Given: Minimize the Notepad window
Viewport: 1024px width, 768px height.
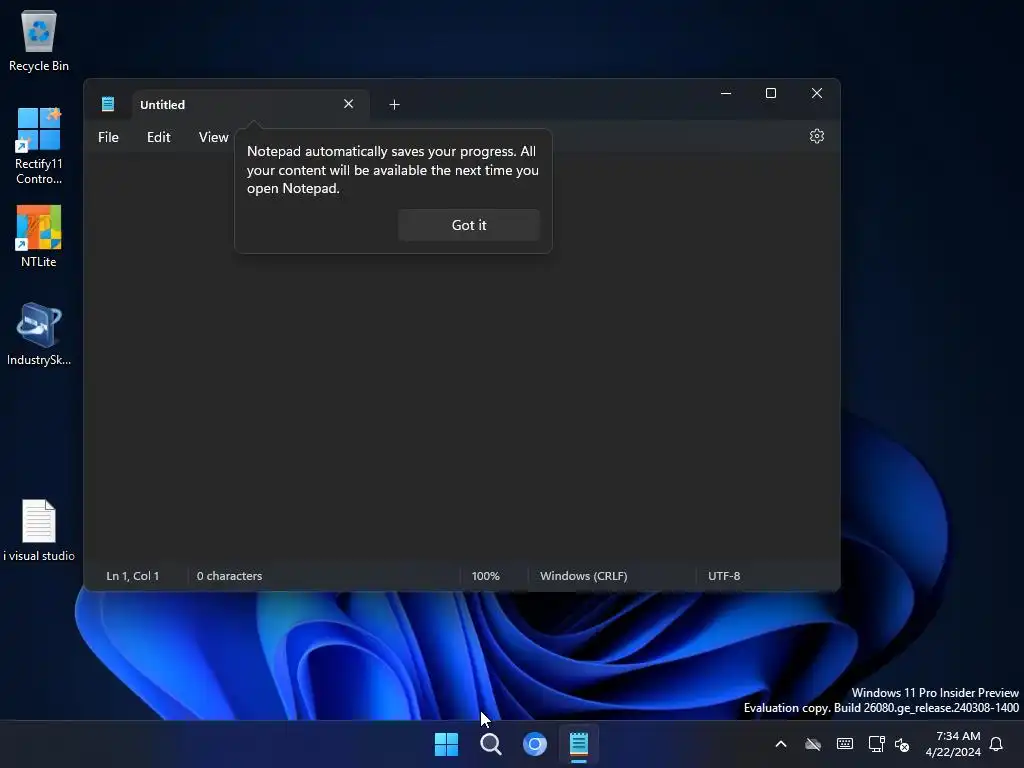Looking at the screenshot, I should pos(726,93).
